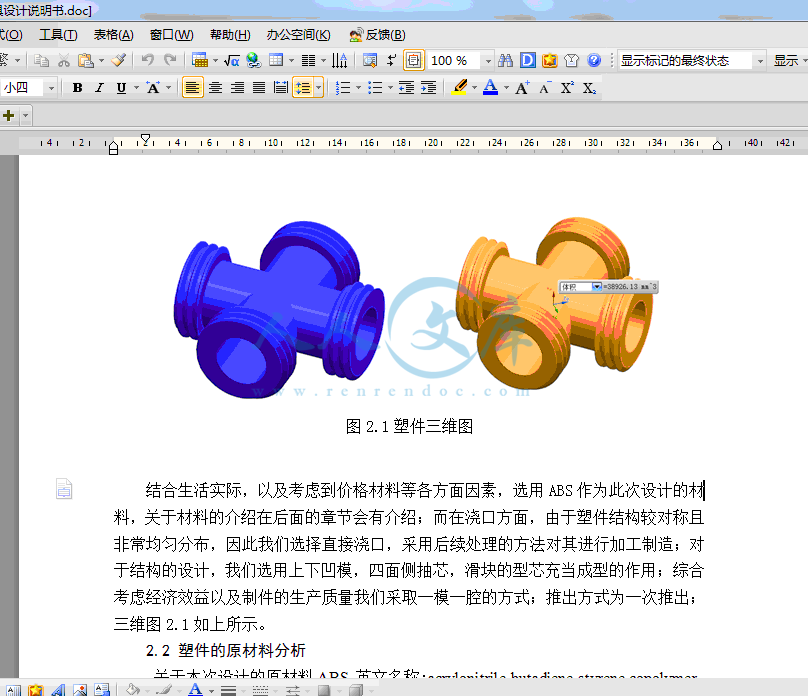Click the Columns layout icon
Viewport: 808px width, 696px height.
pos(308,61)
